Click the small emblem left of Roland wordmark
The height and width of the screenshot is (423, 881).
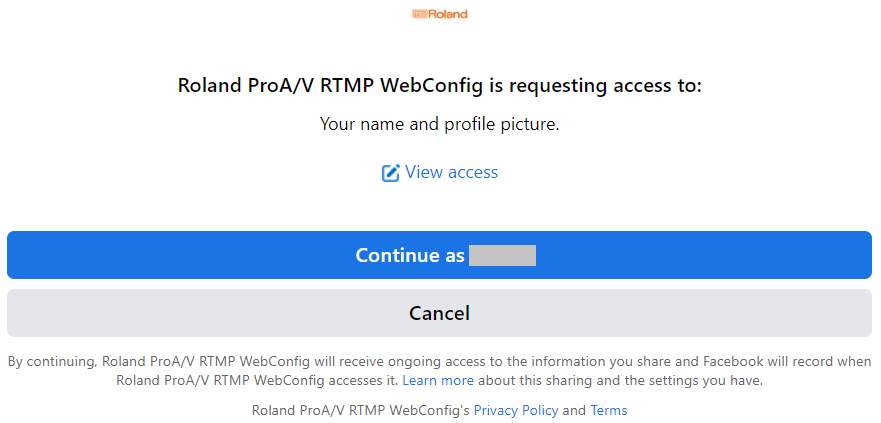point(420,14)
